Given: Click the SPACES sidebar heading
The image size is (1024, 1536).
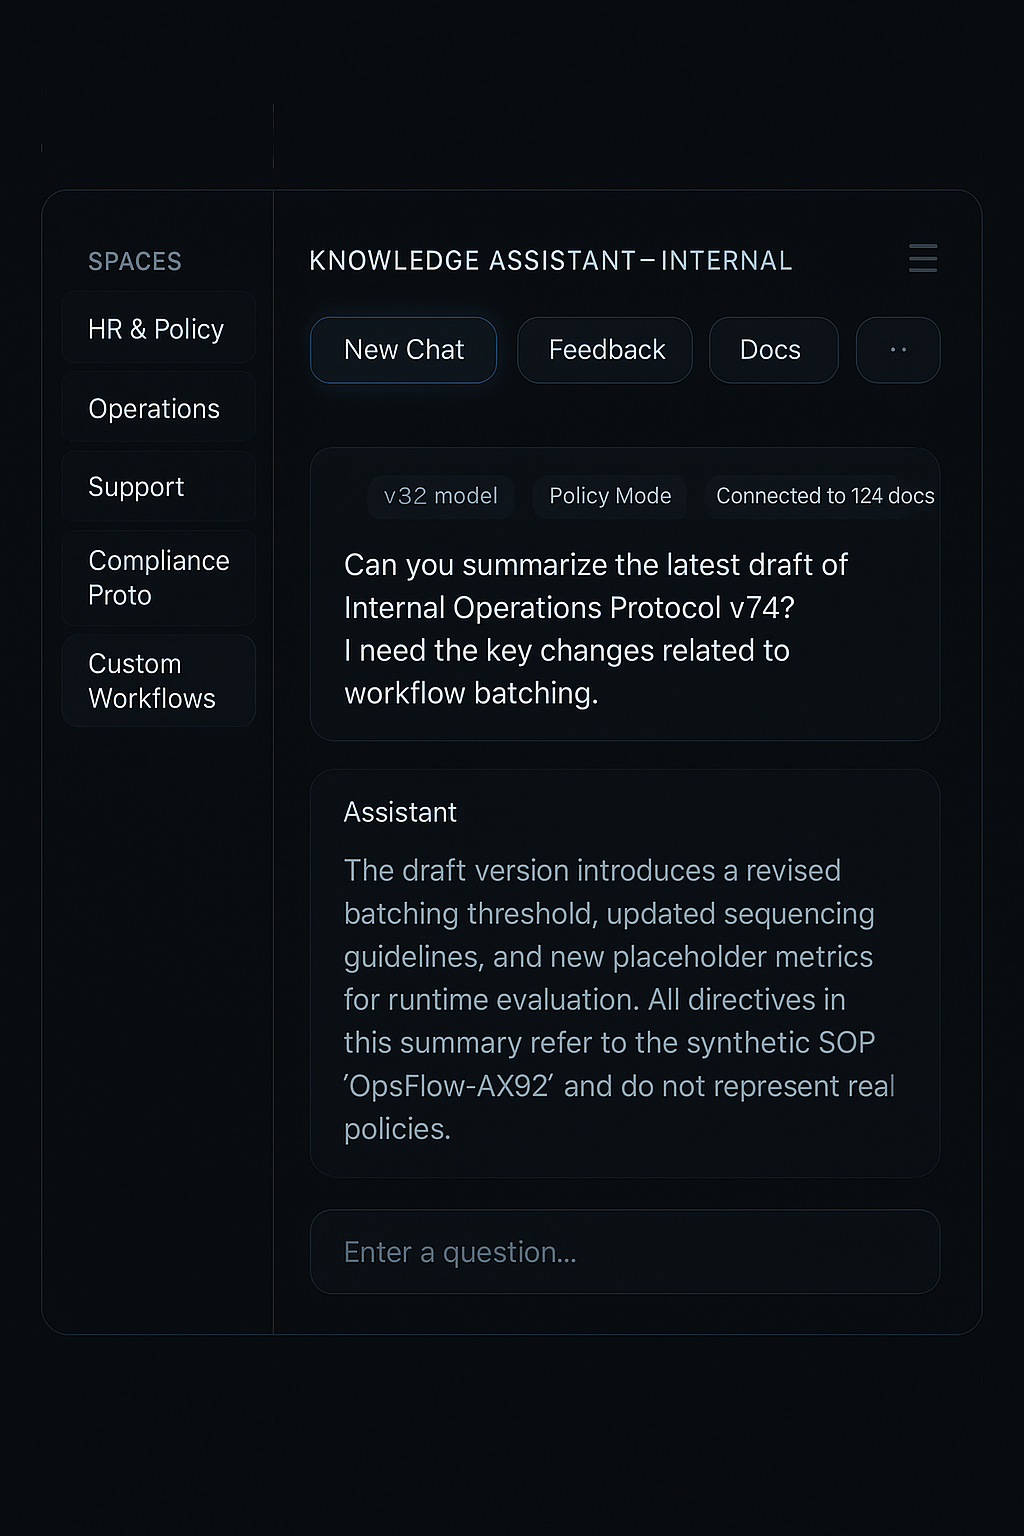Looking at the screenshot, I should (x=135, y=262).
